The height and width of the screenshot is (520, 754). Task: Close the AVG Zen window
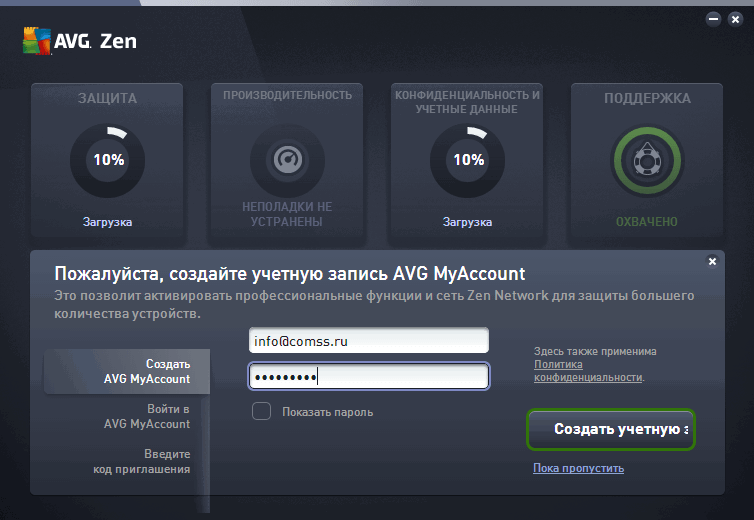[x=735, y=19]
